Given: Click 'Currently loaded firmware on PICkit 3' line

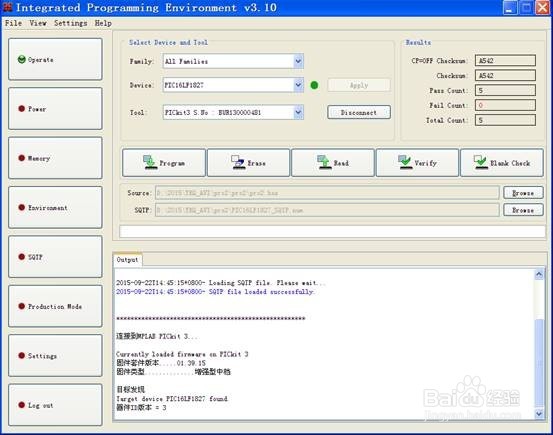Looking at the screenshot, I should 182,354.
